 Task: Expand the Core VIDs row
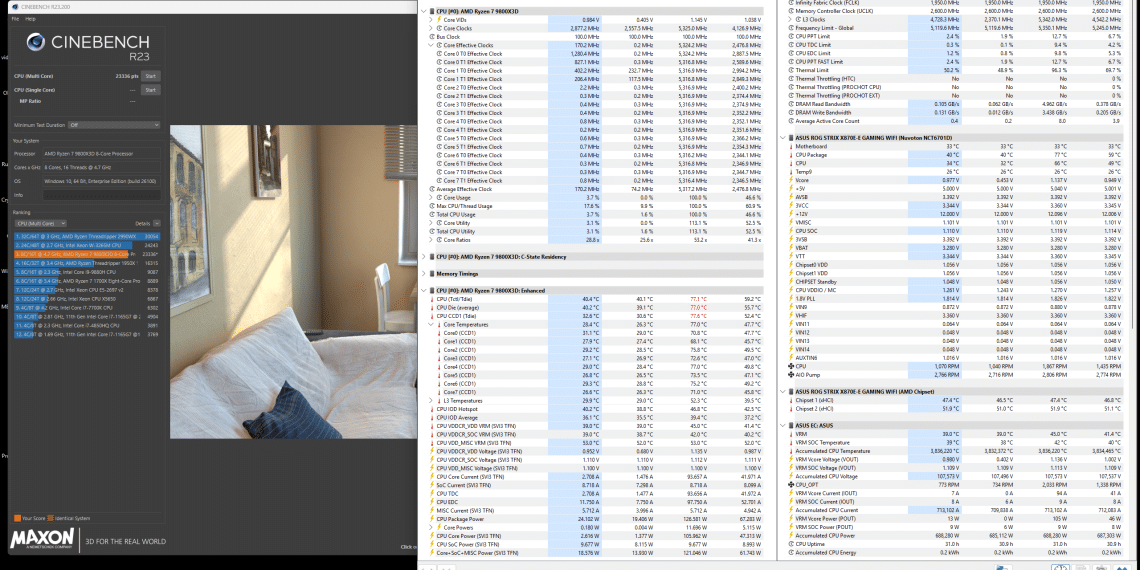point(431,20)
